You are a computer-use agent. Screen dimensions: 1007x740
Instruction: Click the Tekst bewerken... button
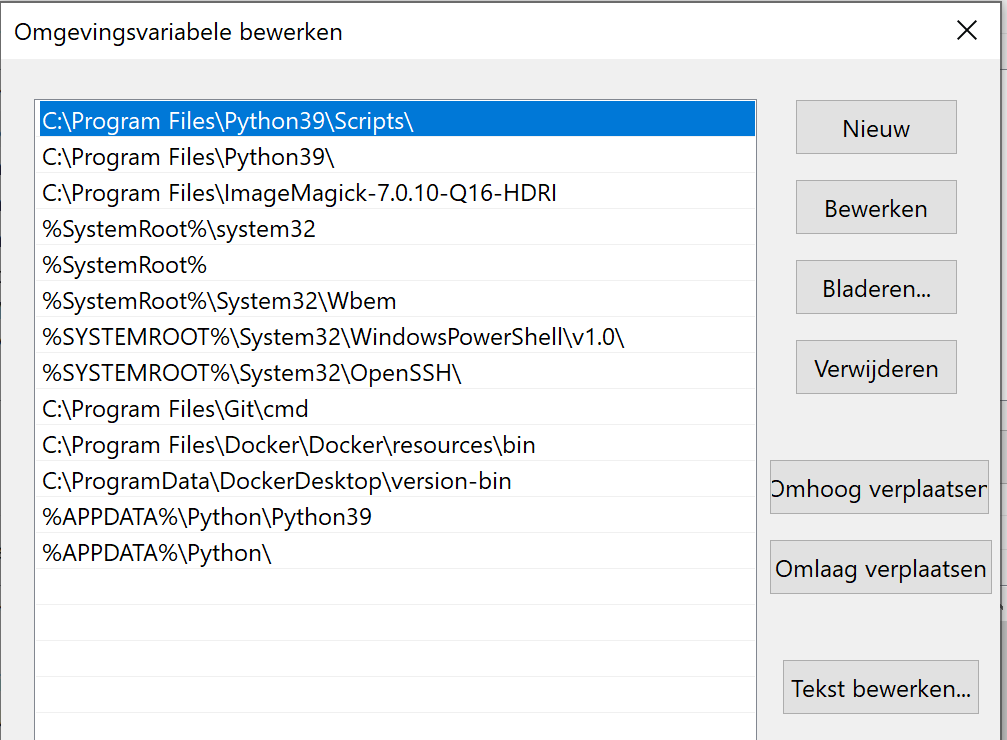tap(880, 688)
